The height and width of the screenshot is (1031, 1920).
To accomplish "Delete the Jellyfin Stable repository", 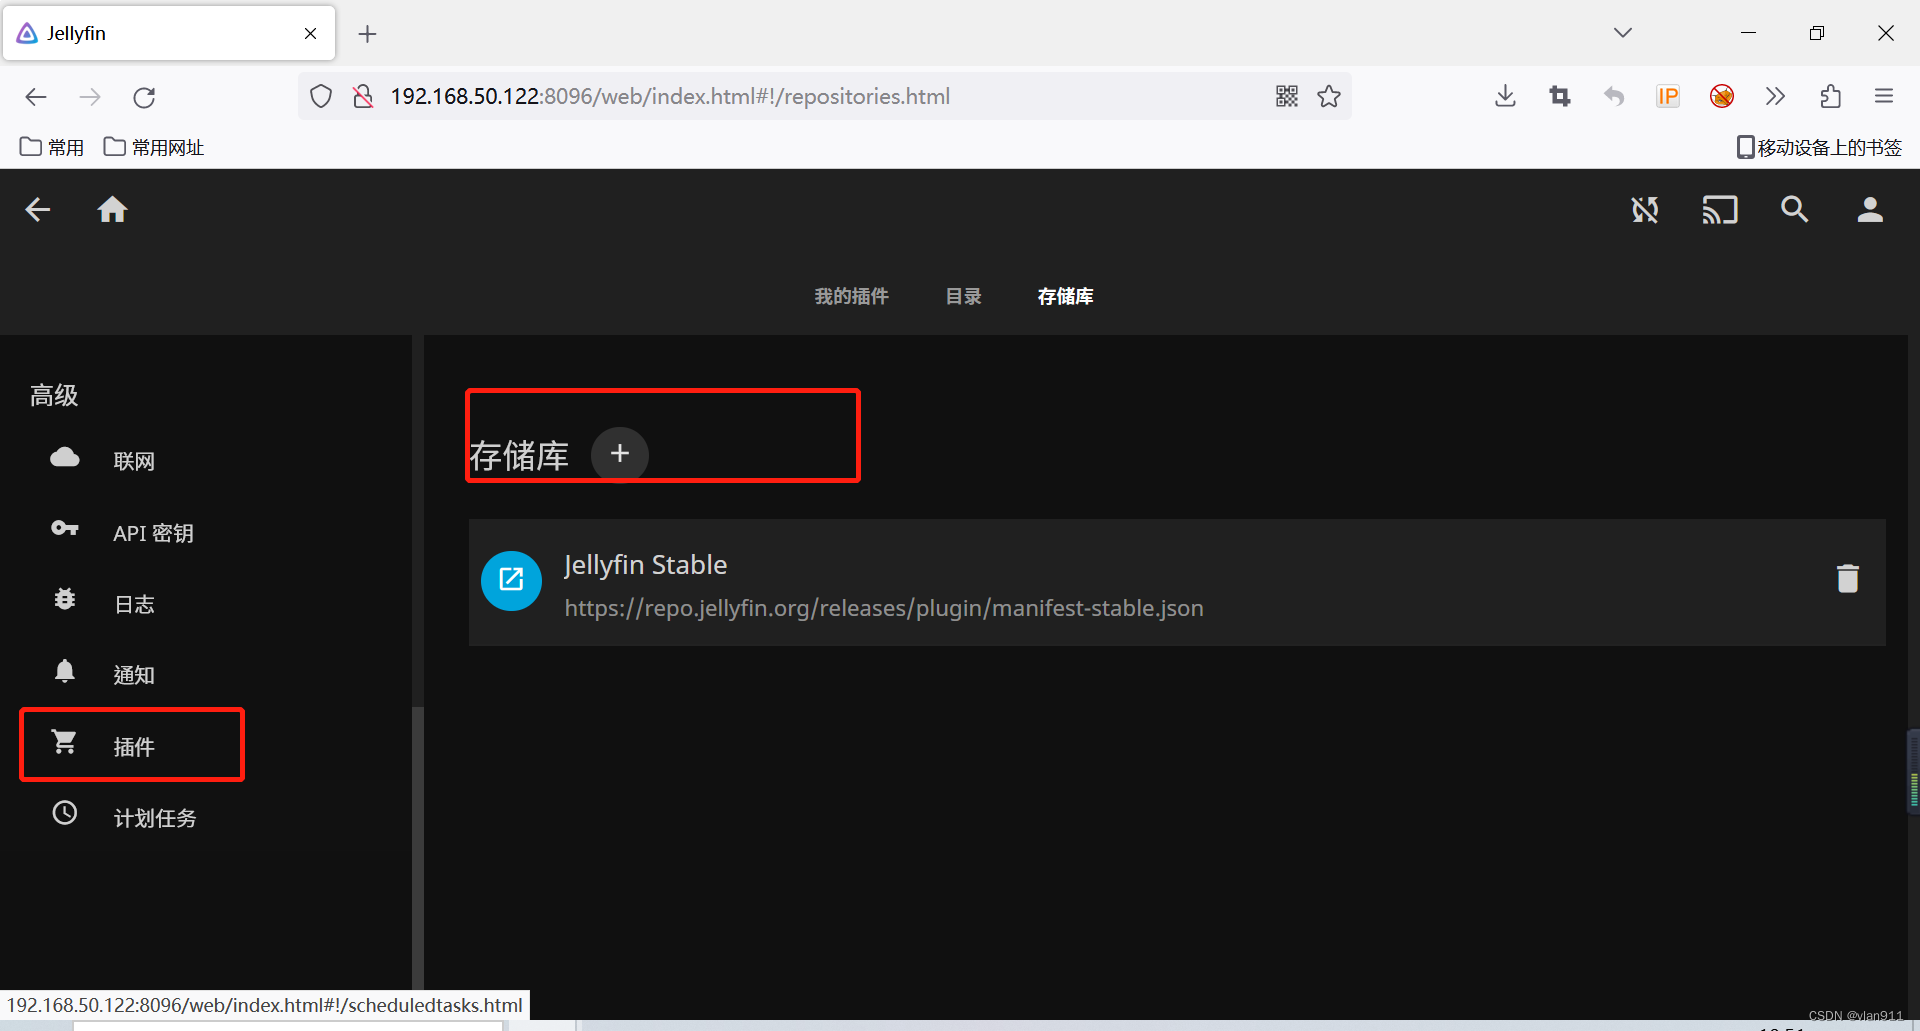I will click(x=1848, y=578).
